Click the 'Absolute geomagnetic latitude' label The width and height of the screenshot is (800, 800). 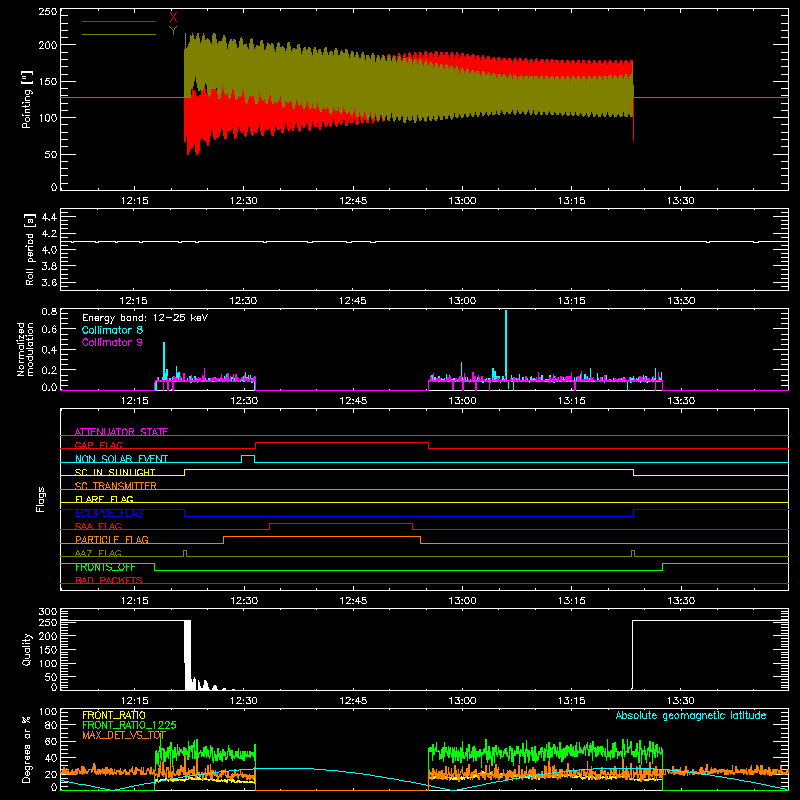coord(691,715)
